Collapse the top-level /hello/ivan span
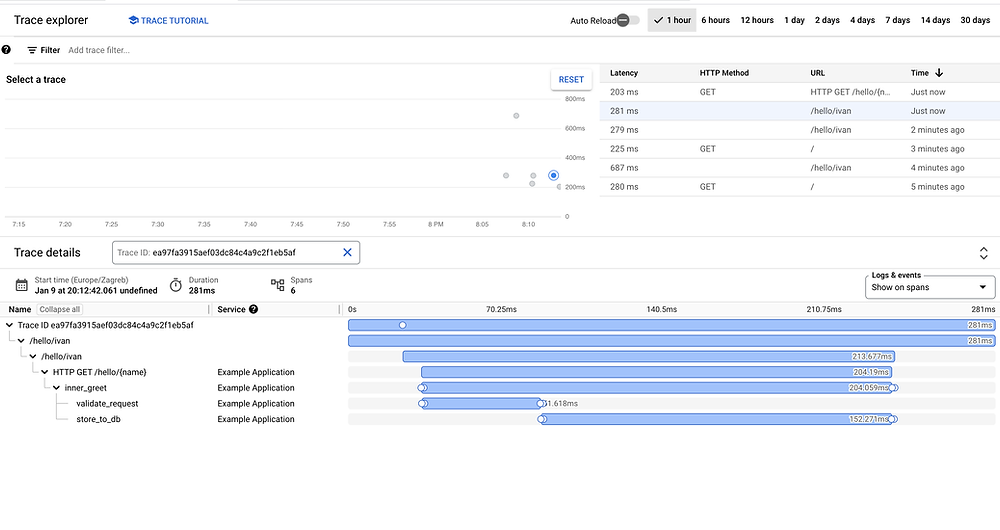The height and width of the screenshot is (530, 1000). pyautogui.click(x=21, y=341)
